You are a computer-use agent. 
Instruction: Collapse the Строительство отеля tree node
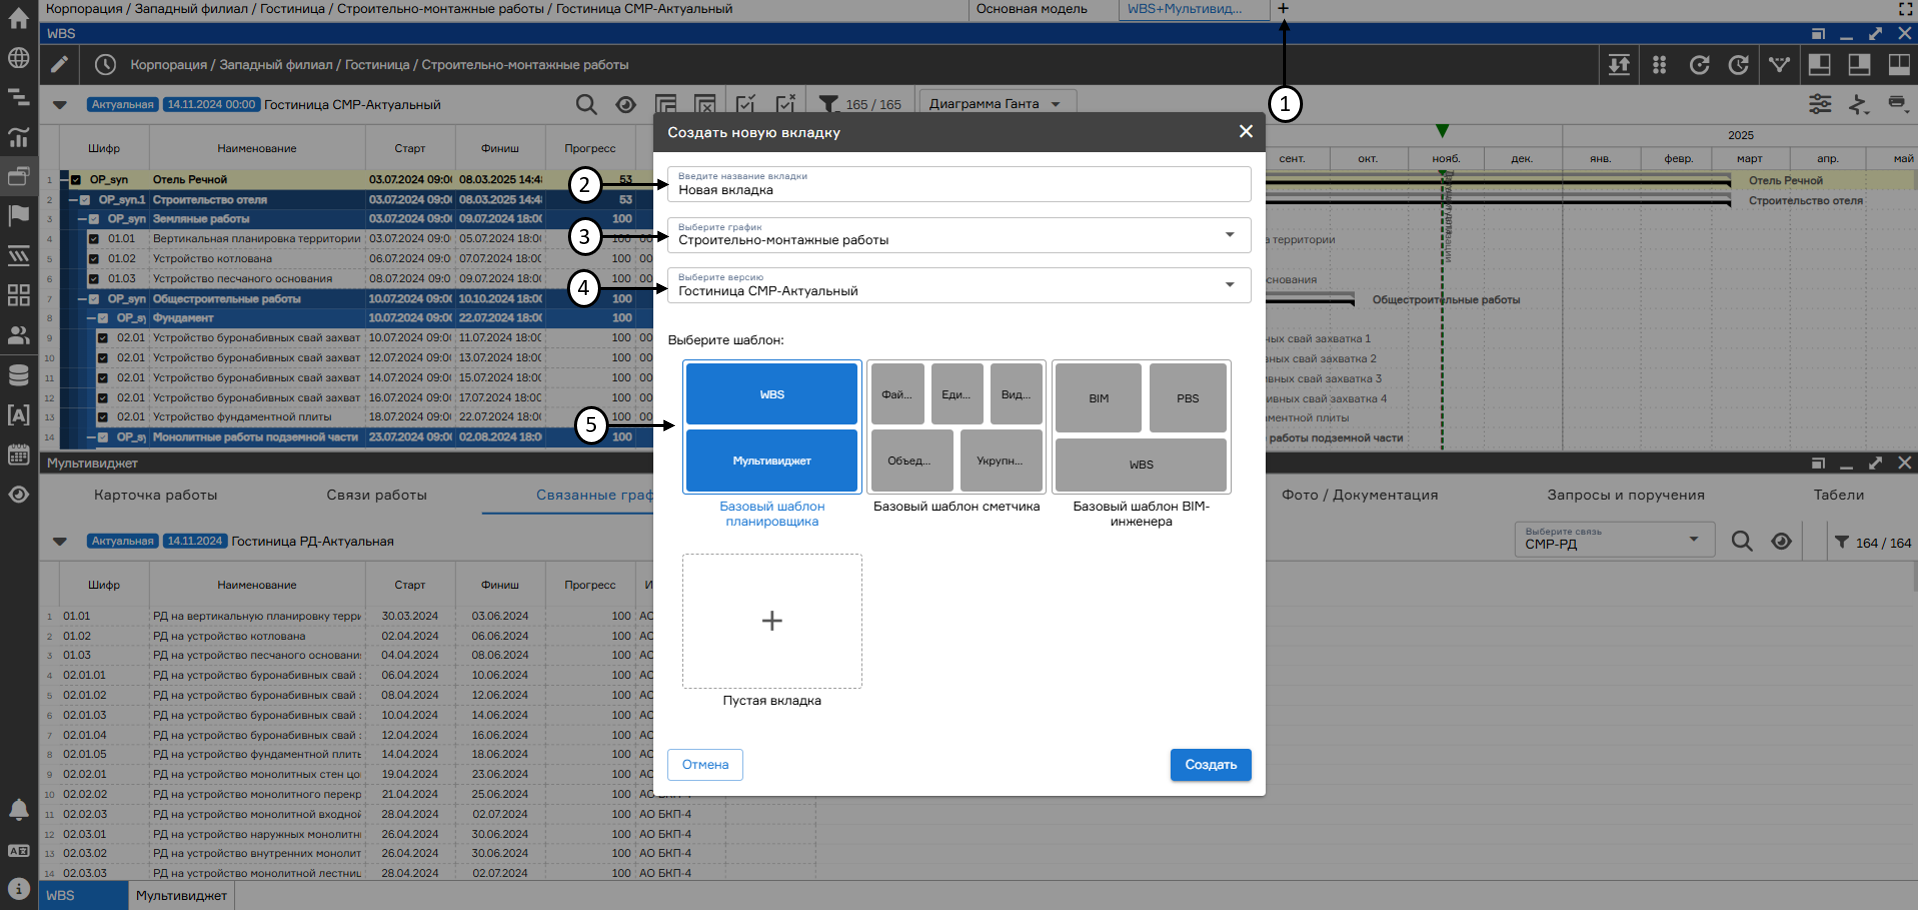tap(73, 200)
